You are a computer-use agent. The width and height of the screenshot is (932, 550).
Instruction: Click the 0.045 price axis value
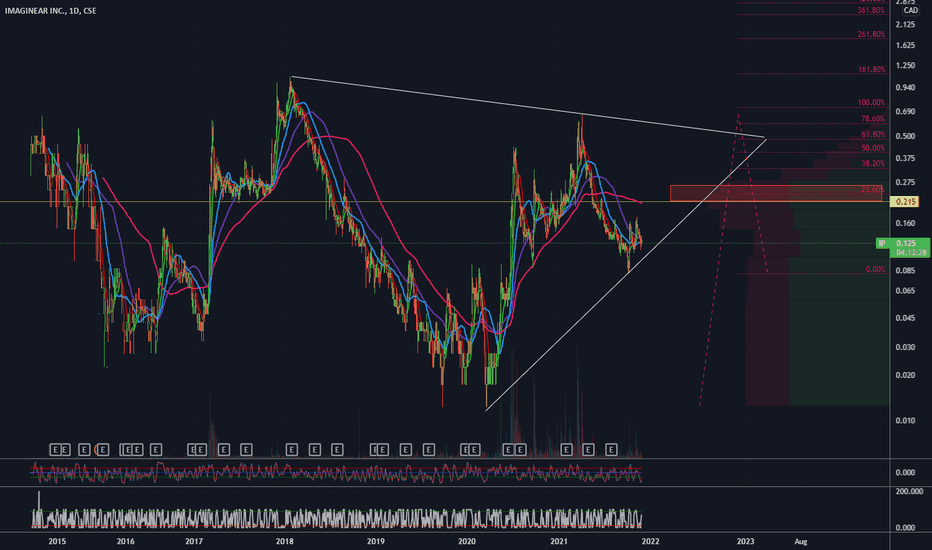click(x=905, y=318)
